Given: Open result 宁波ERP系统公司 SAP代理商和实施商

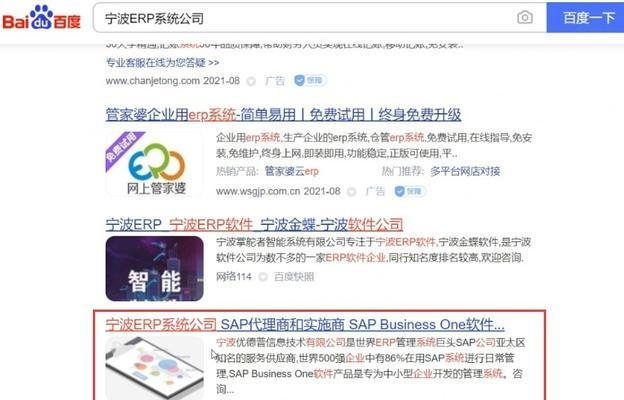Looking at the screenshot, I should [305, 325].
